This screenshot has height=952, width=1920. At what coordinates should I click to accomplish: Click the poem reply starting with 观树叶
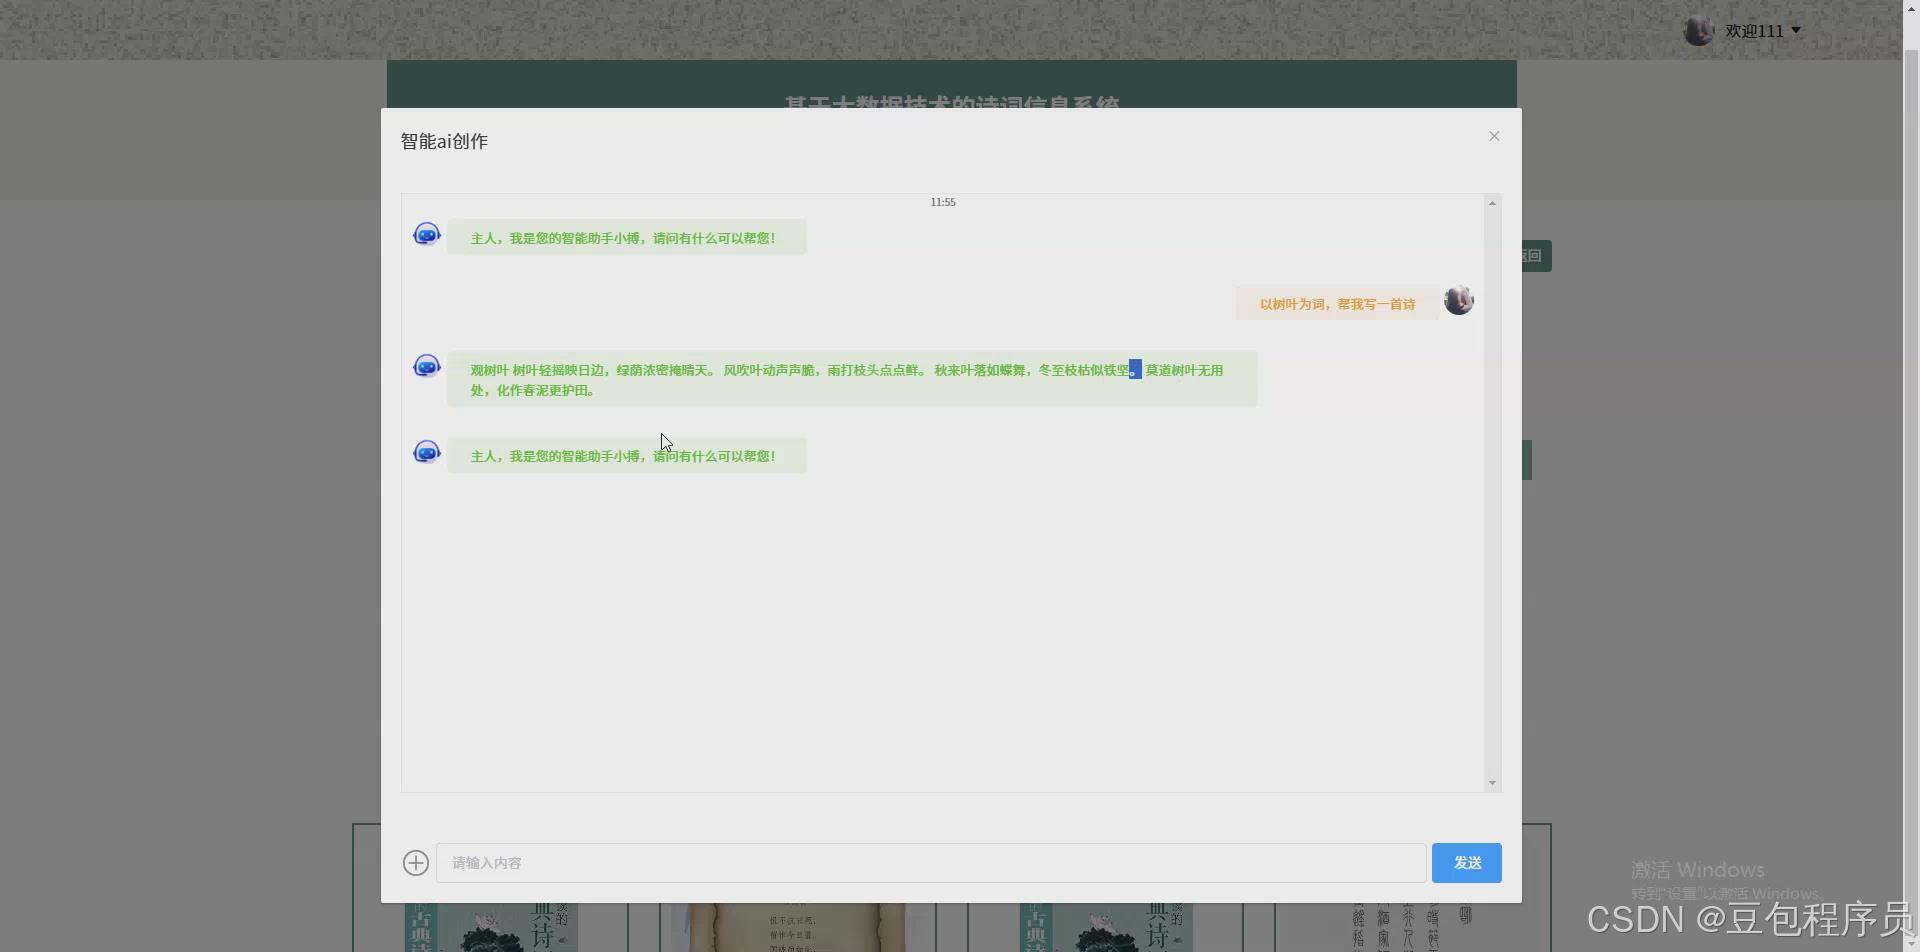(852, 380)
